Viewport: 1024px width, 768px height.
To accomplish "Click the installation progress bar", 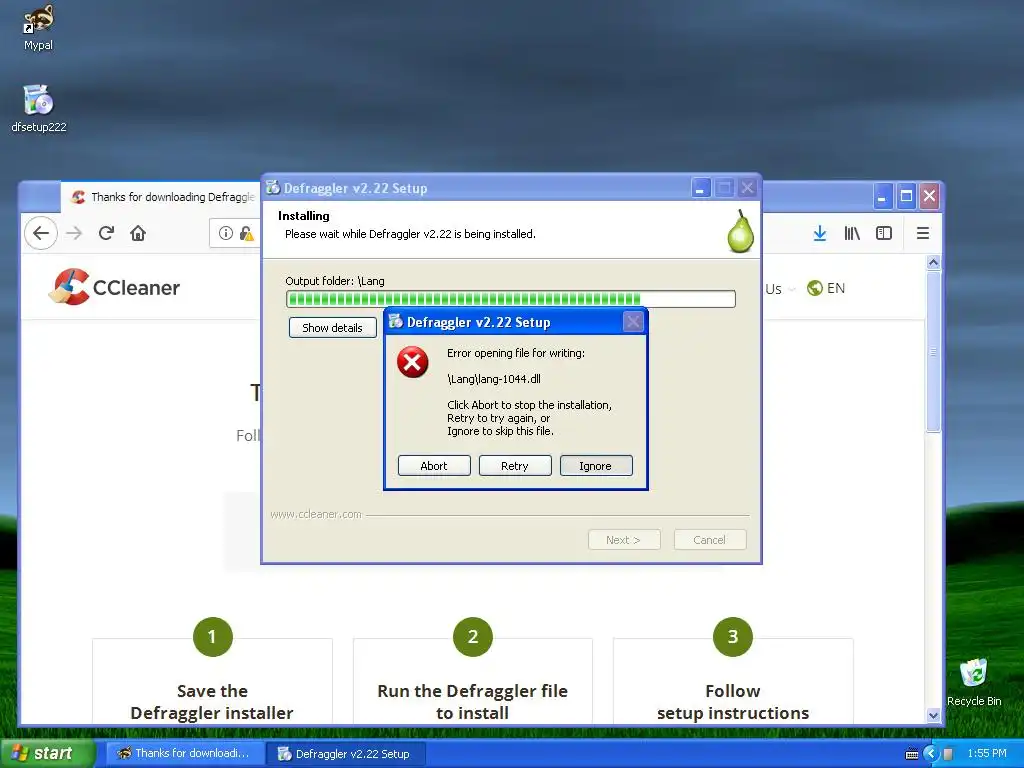I will pos(511,299).
